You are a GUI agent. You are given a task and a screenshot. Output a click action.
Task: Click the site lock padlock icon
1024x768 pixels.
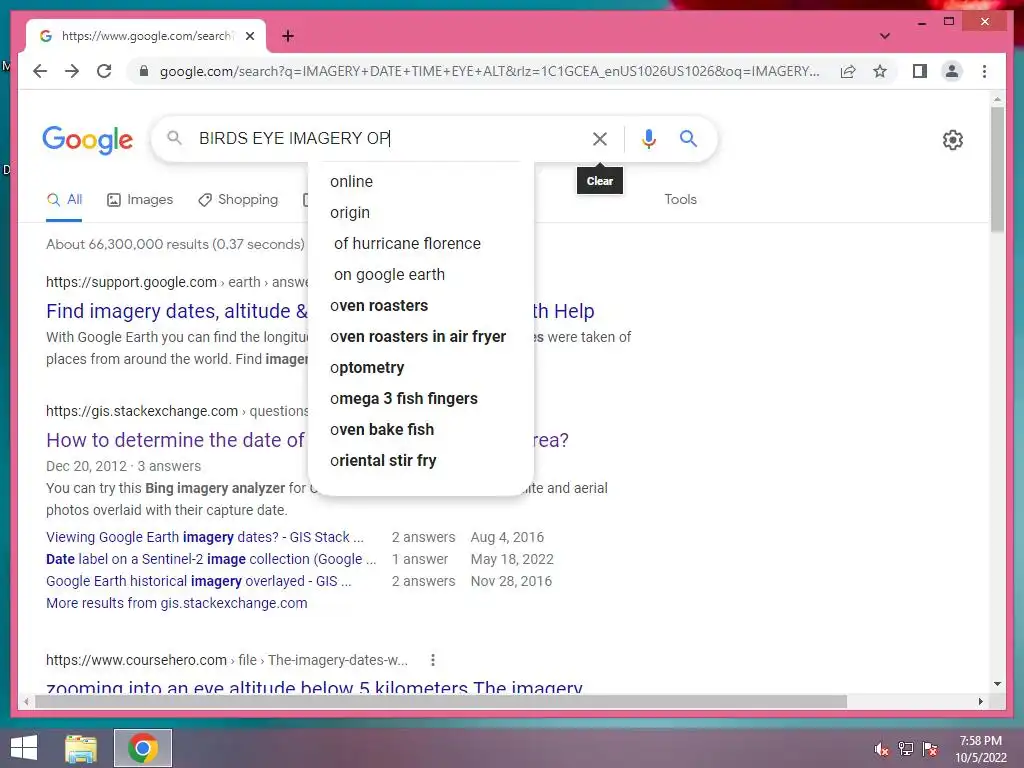[144, 71]
